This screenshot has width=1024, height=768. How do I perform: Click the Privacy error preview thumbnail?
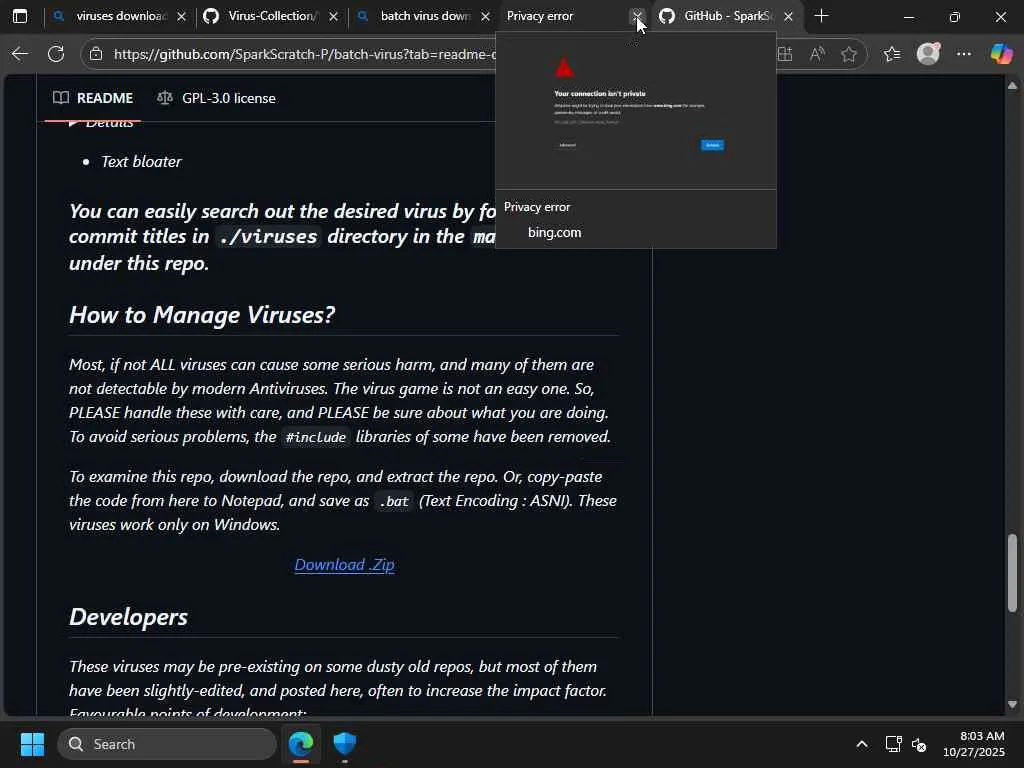636,111
